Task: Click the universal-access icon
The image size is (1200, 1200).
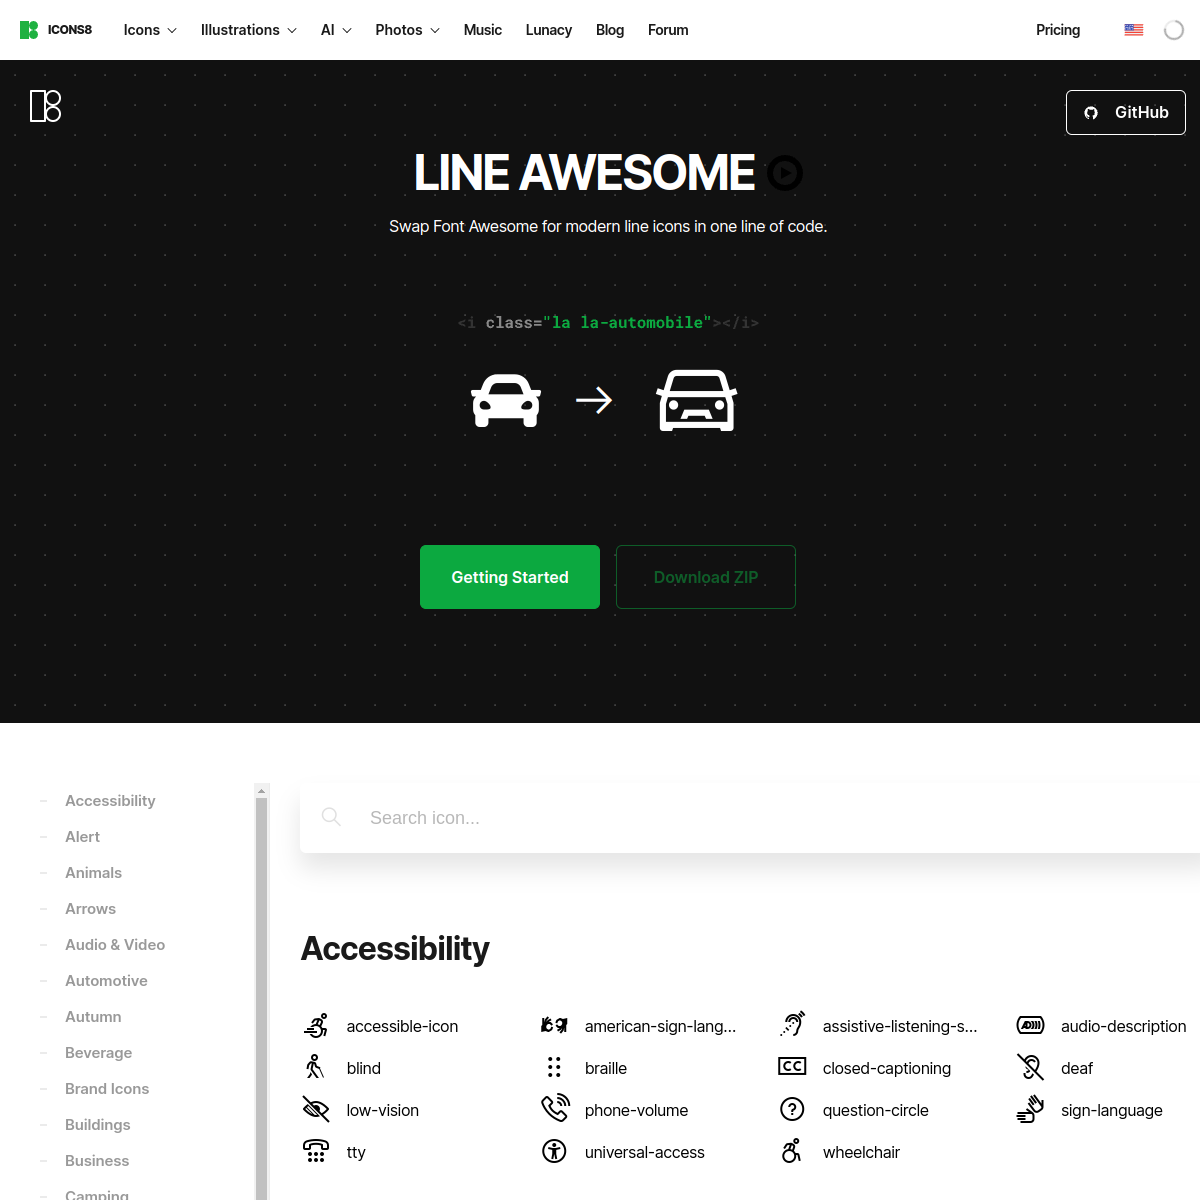Action: 554,1151
